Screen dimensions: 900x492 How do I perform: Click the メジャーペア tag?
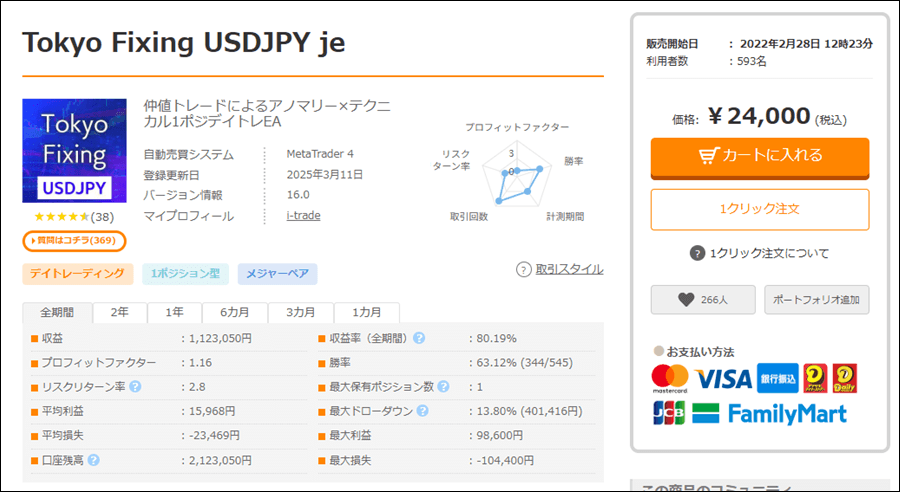tap(277, 274)
